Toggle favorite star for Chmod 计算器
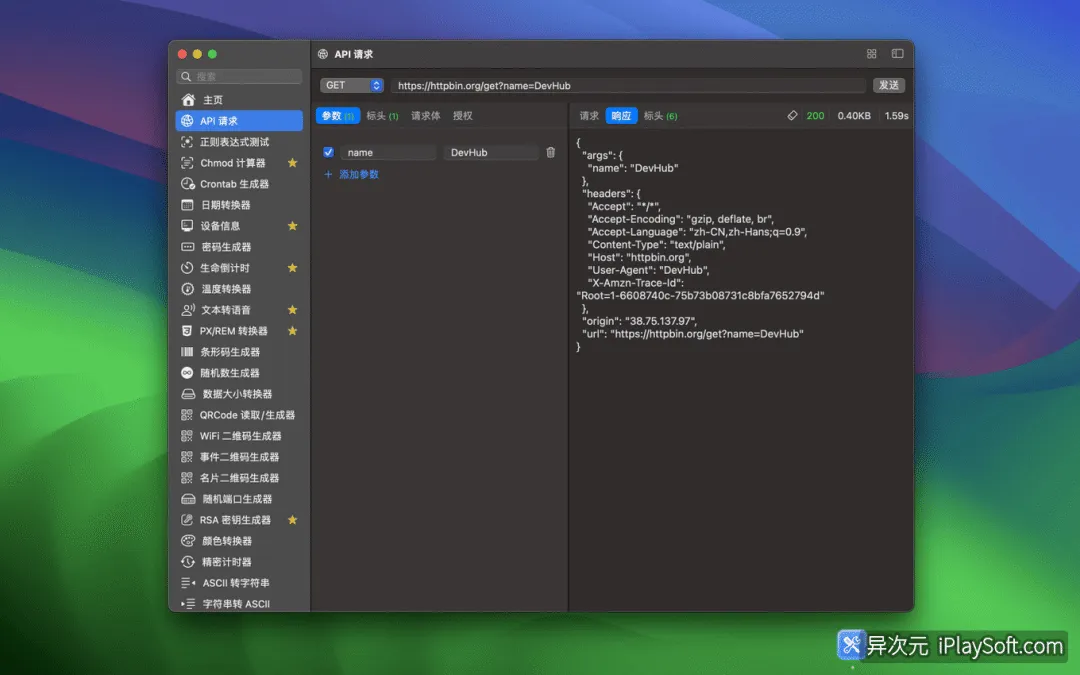This screenshot has width=1080, height=675. click(292, 163)
